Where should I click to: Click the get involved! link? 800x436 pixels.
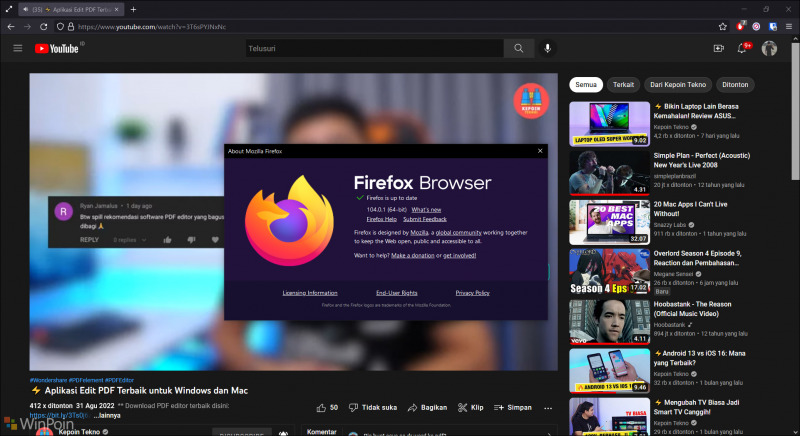pyautogui.click(x=459, y=255)
